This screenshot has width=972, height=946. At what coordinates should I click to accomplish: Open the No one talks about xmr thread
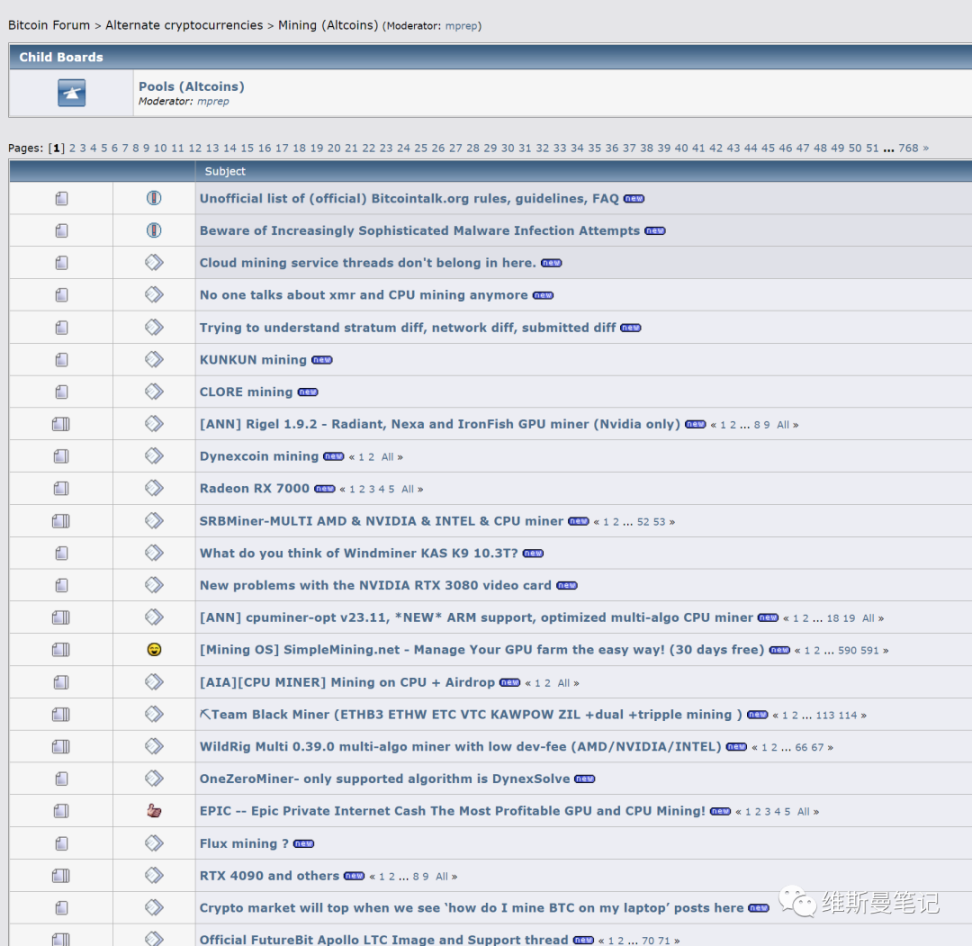[363, 295]
